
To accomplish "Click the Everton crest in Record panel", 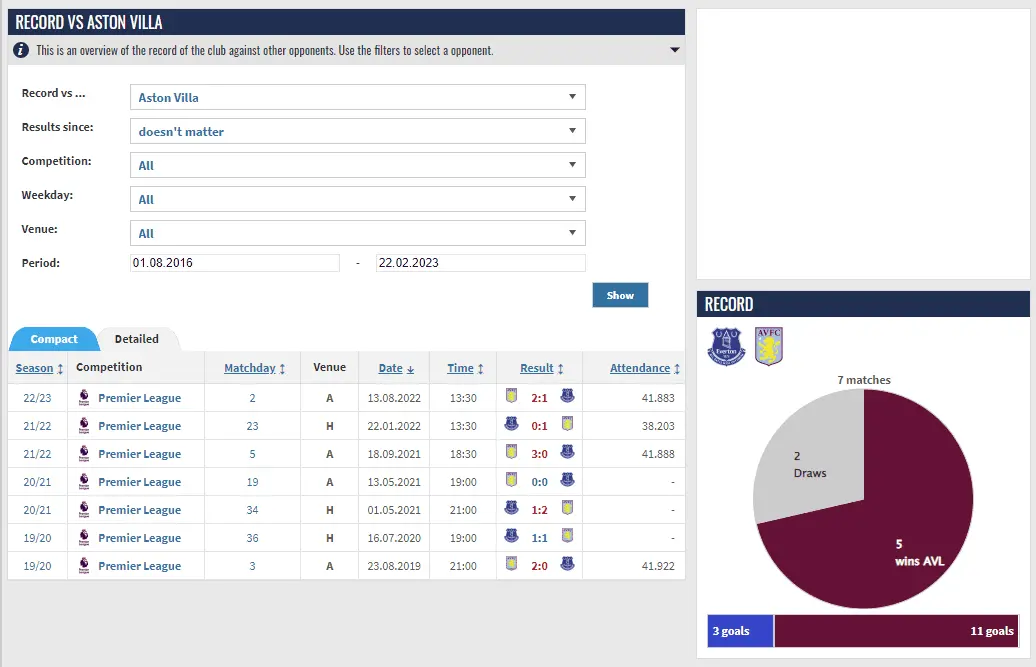I will tap(726, 346).
